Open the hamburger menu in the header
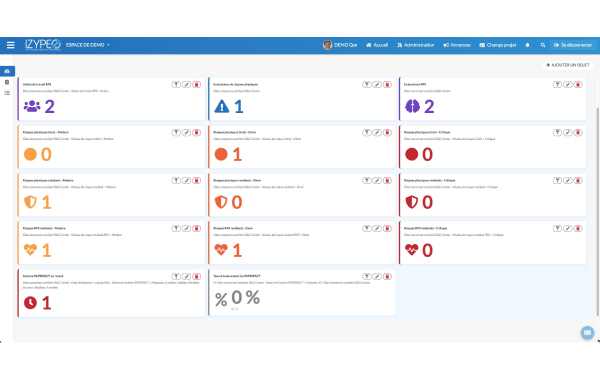 11,45
